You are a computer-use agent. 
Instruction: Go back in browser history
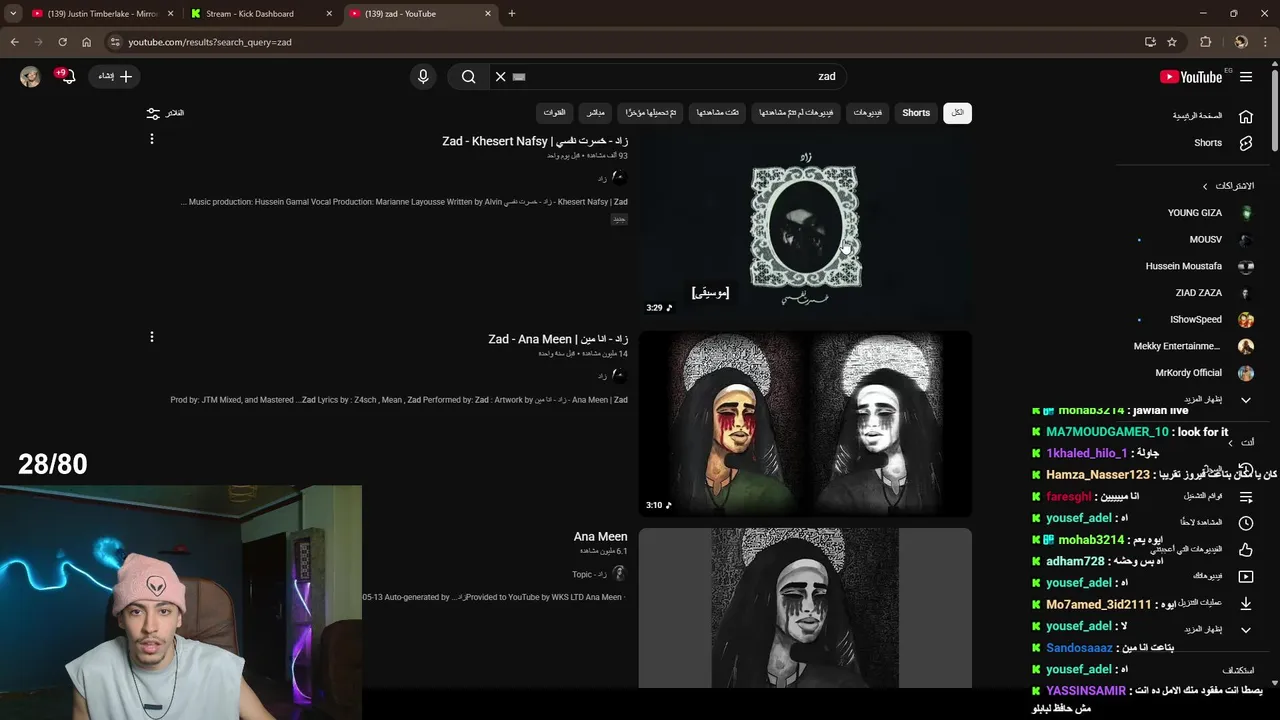tap(14, 42)
